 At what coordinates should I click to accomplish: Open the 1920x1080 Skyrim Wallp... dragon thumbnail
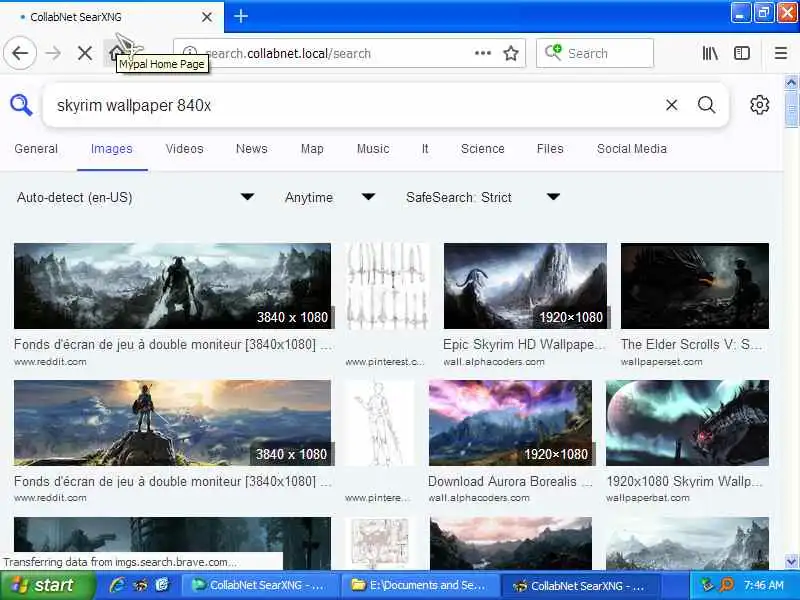point(687,423)
